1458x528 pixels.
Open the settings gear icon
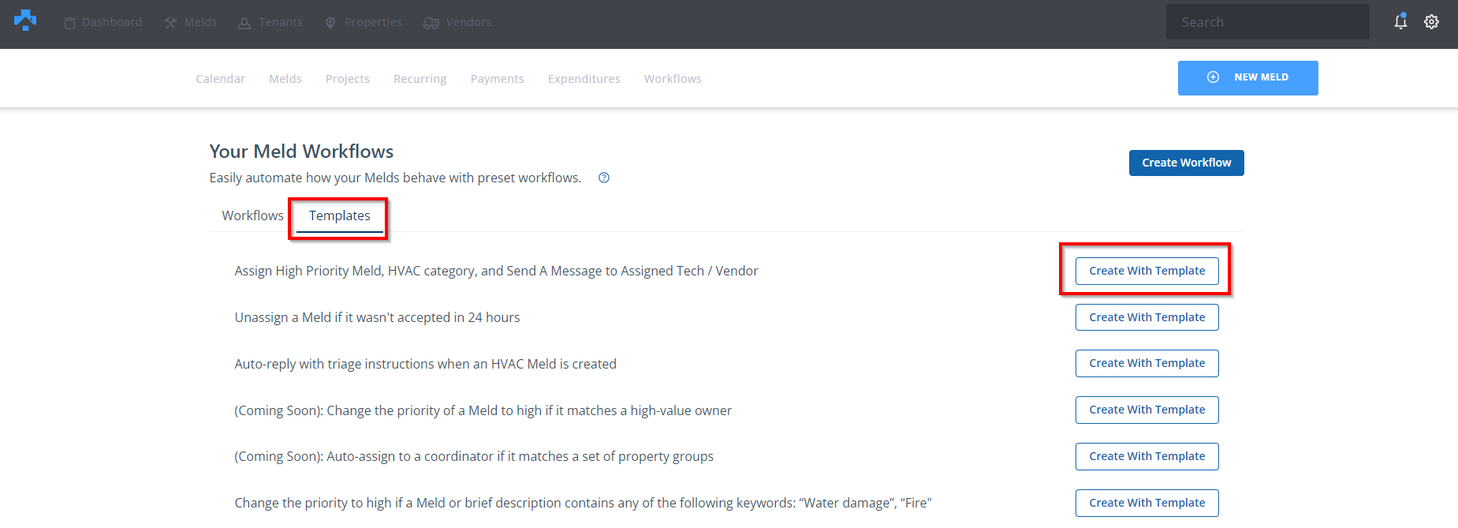tap(1431, 22)
